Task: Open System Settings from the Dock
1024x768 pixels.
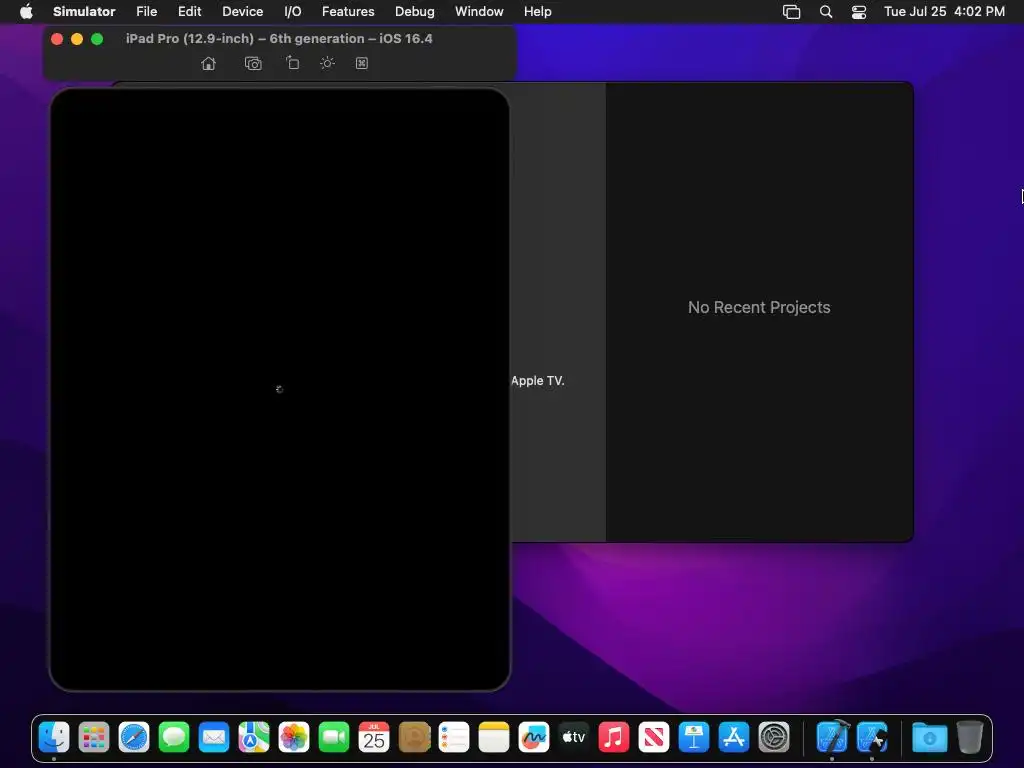Action: pos(774,737)
